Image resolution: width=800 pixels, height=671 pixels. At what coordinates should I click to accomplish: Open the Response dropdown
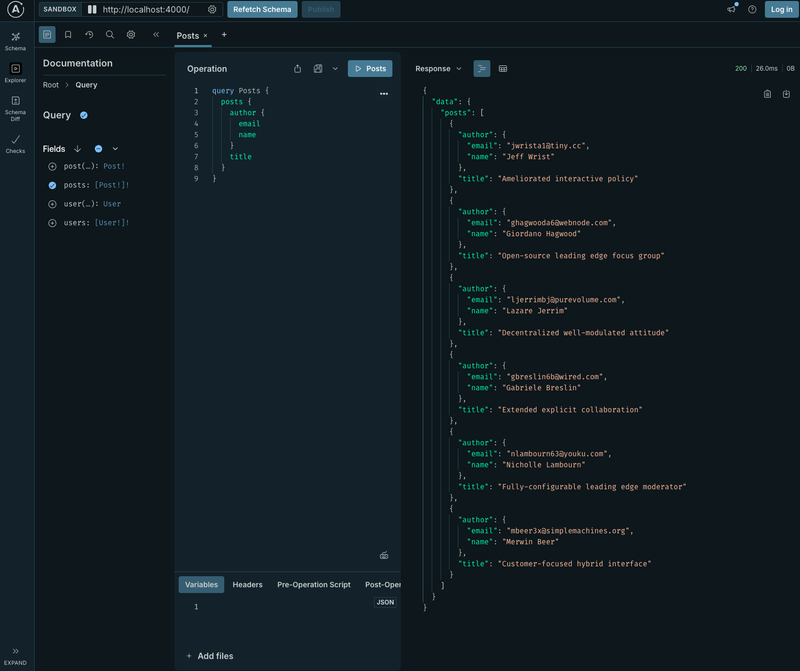tap(439, 69)
